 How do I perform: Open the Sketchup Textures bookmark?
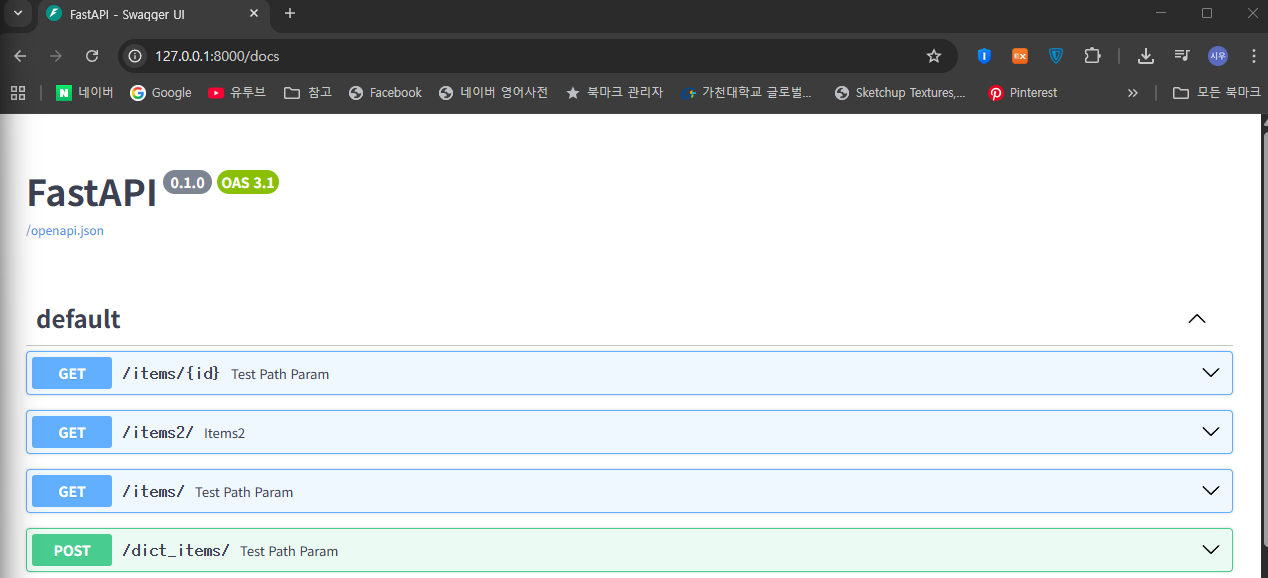point(900,93)
